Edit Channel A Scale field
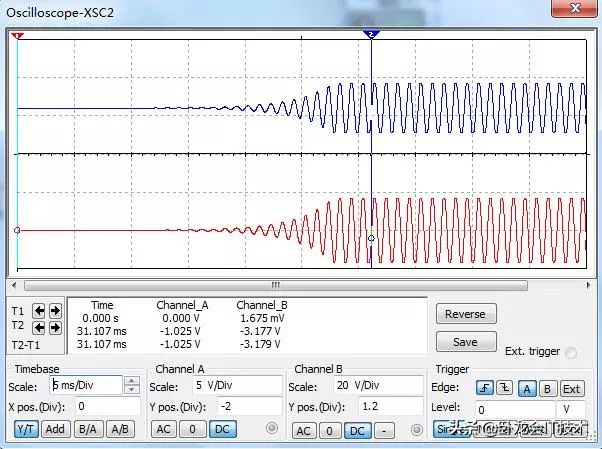The width and height of the screenshot is (602, 449). click(237, 385)
